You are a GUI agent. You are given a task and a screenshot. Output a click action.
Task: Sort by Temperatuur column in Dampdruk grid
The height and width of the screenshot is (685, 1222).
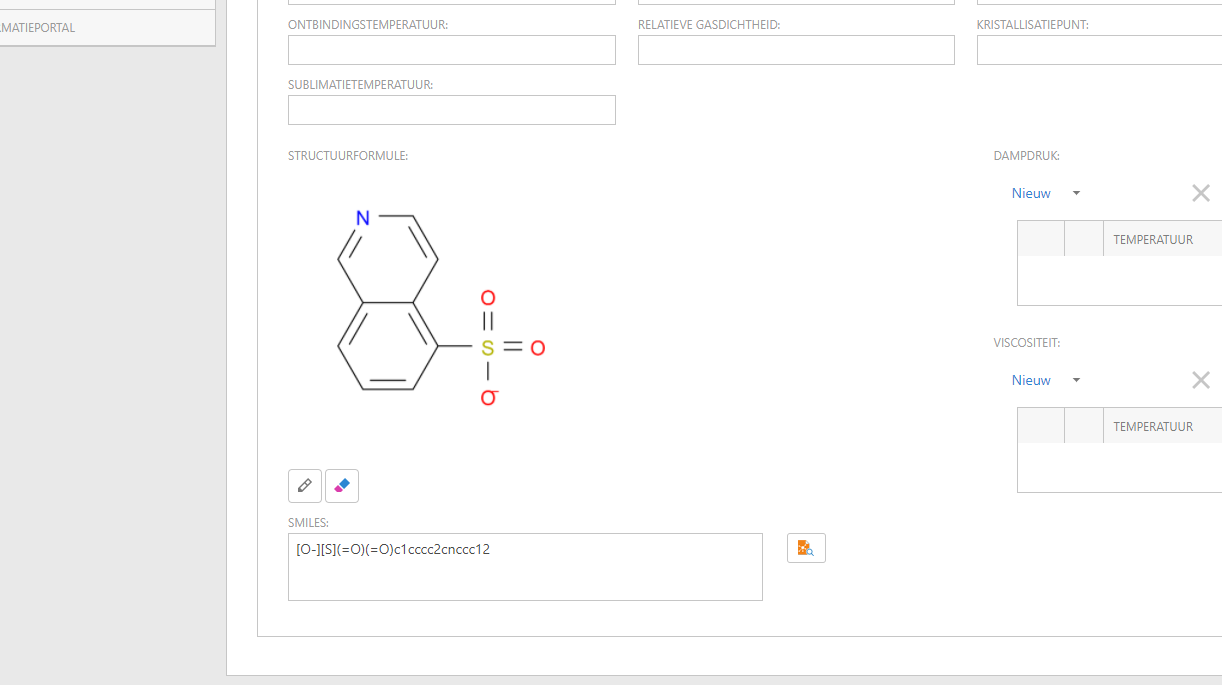click(1153, 240)
